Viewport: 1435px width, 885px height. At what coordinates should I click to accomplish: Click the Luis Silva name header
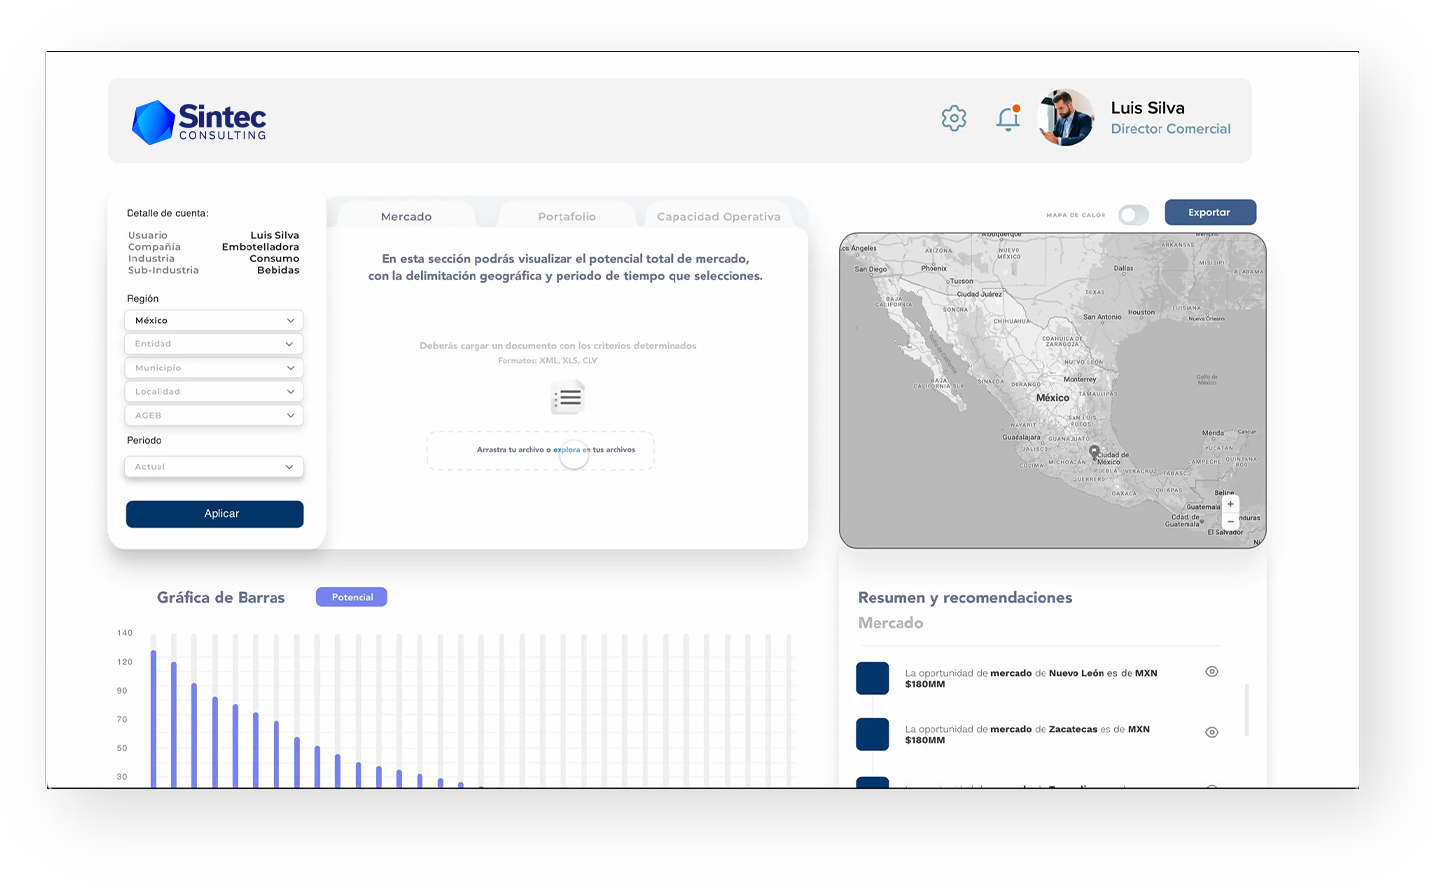pyautogui.click(x=1147, y=108)
